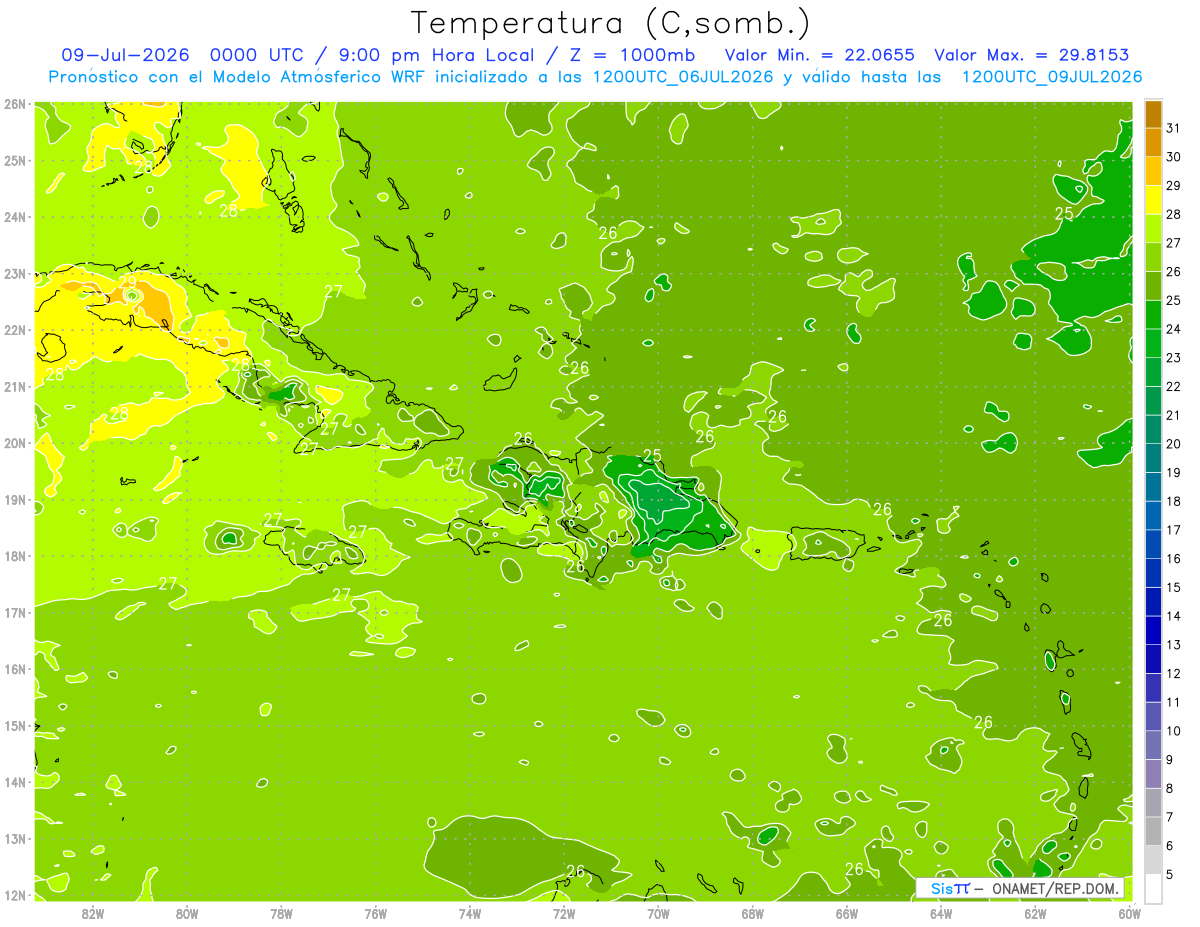The width and height of the screenshot is (1200, 927).
Task: Click the colorbar swatch between 30 and 31
Action: pyautogui.click(x=1153, y=143)
